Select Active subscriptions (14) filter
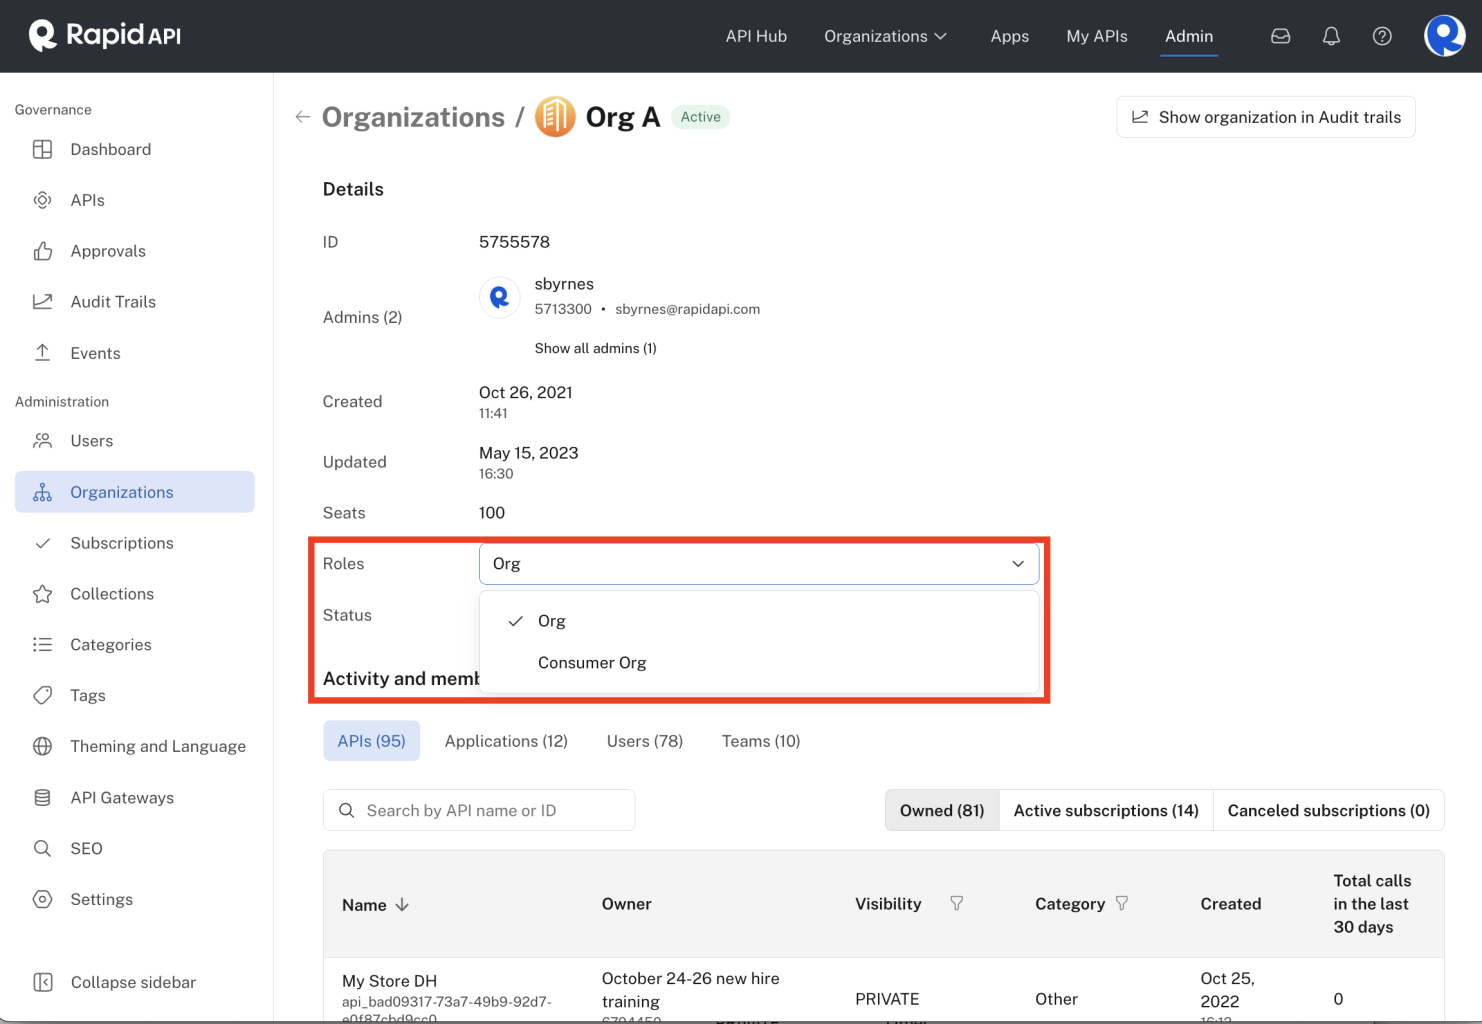The height and width of the screenshot is (1024, 1482). point(1106,810)
